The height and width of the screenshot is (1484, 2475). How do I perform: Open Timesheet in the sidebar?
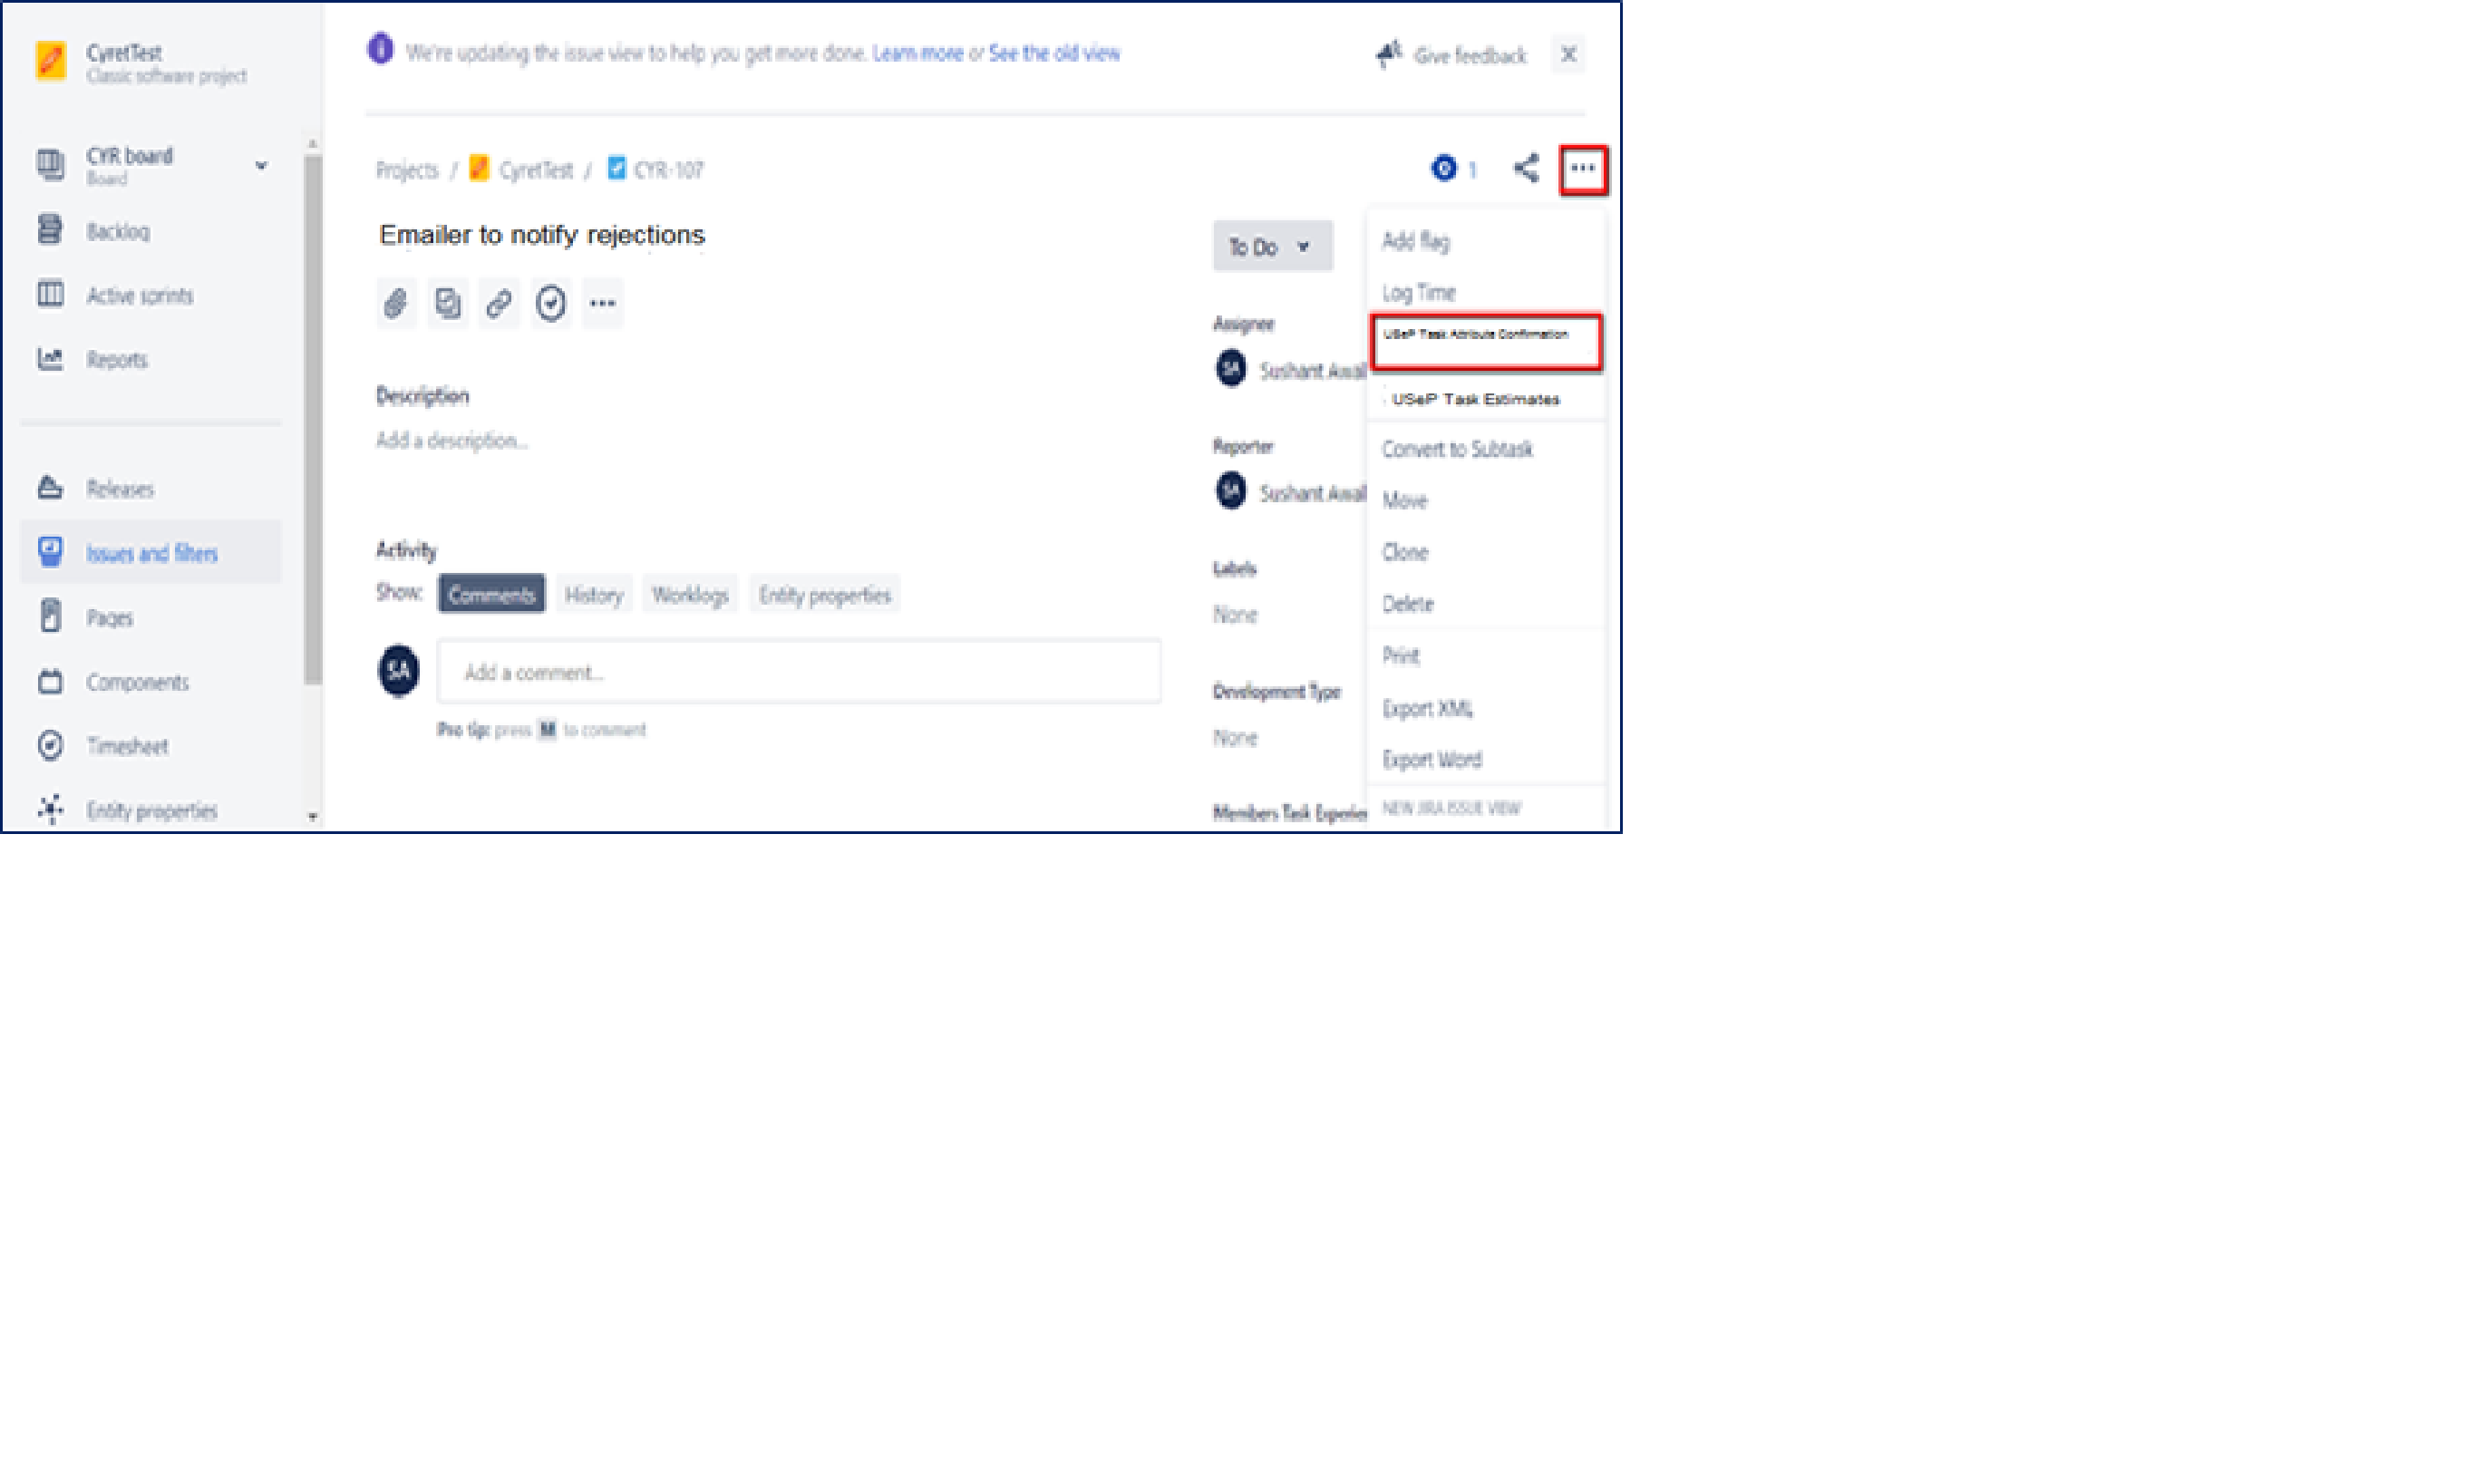click(127, 746)
